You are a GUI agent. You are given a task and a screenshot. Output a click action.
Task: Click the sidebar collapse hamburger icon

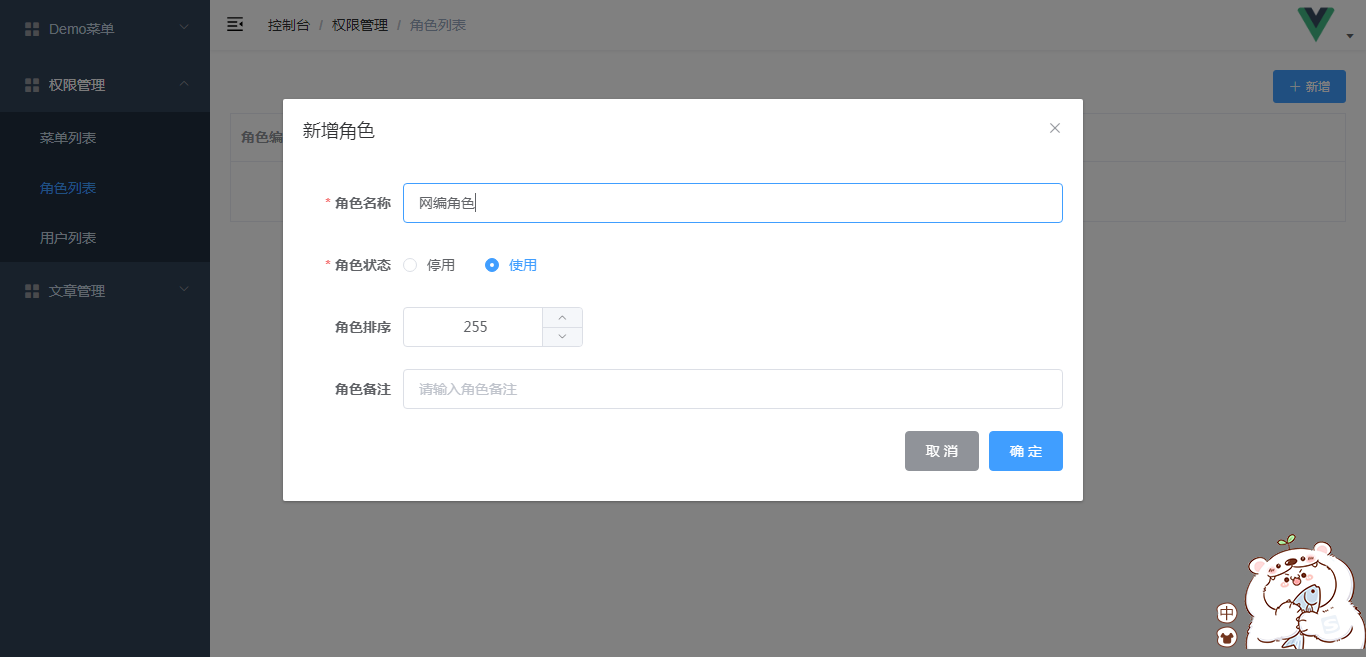click(x=235, y=24)
